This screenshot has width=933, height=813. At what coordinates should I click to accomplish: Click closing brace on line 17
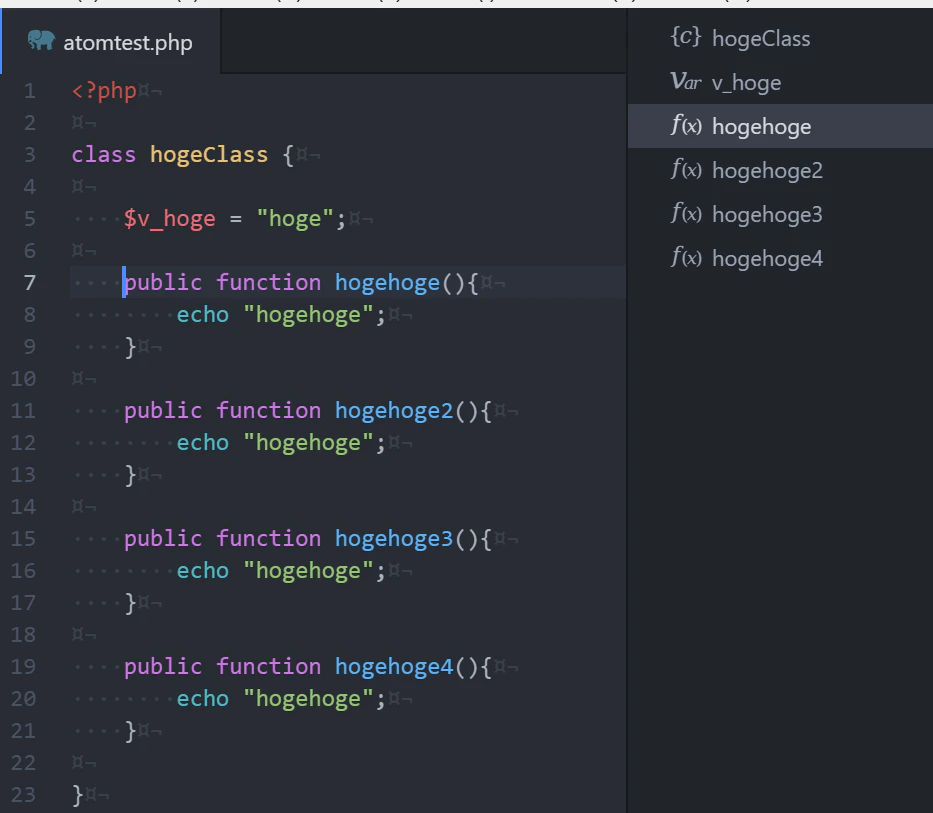pos(130,602)
